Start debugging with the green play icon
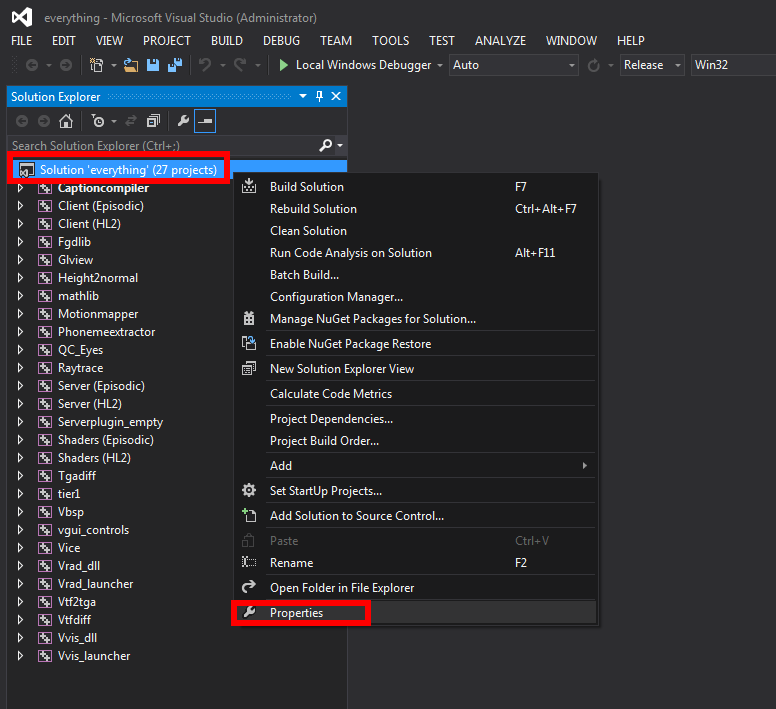Image resolution: width=776 pixels, height=709 pixels. (x=284, y=65)
